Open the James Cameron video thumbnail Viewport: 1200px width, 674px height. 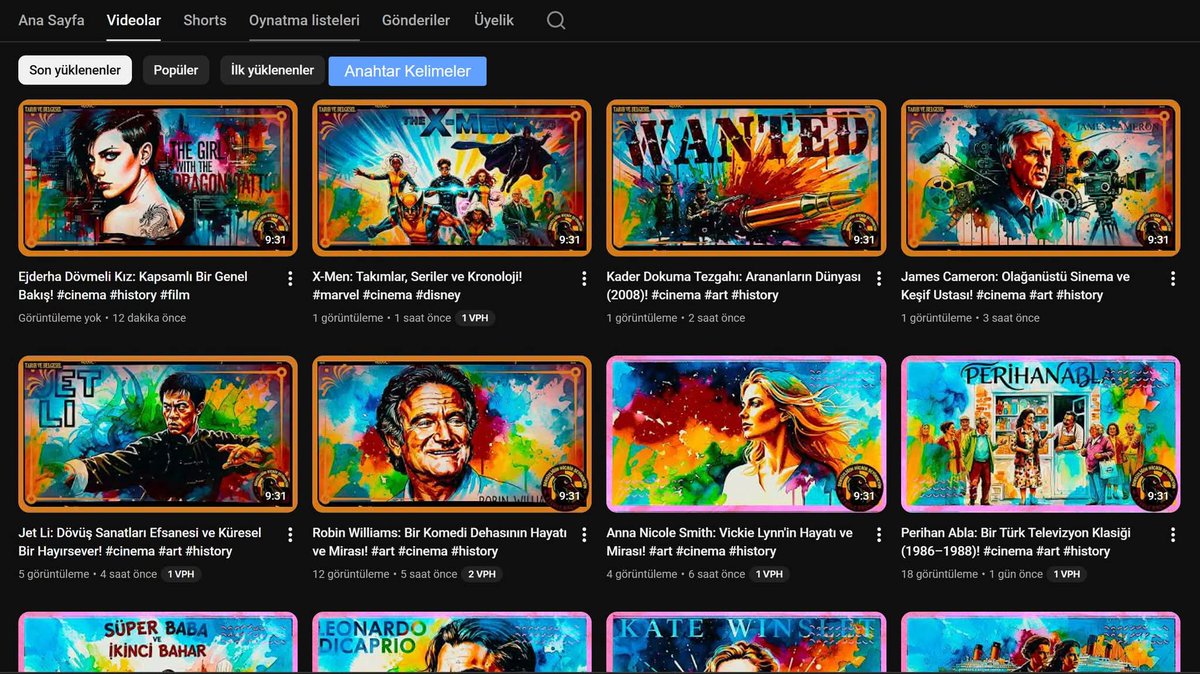coord(1040,178)
